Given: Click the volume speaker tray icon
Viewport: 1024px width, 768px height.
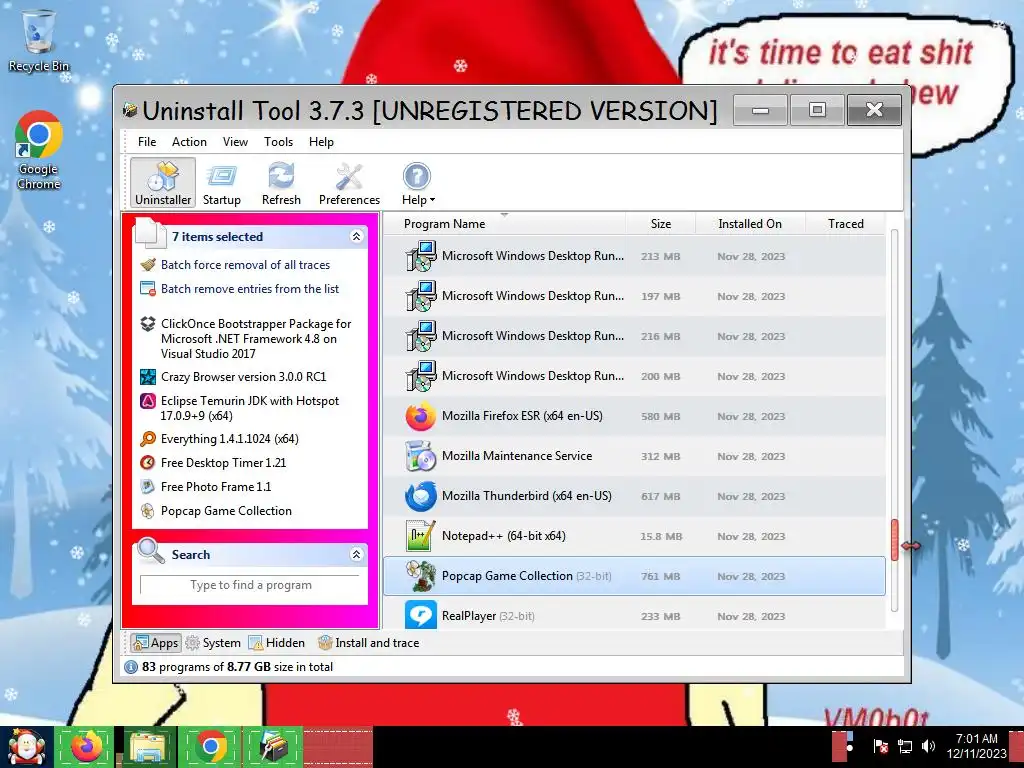Looking at the screenshot, I should point(927,746).
